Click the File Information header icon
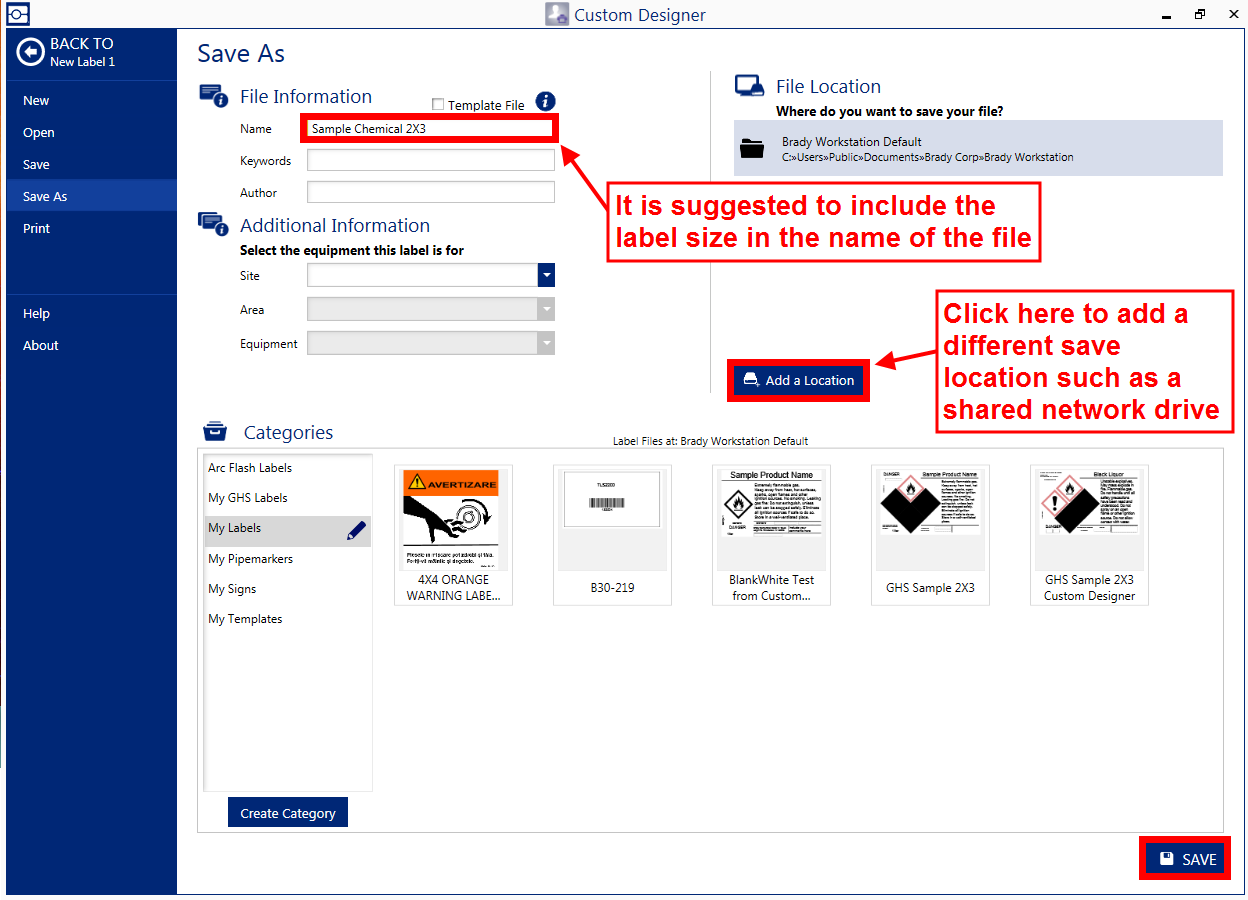This screenshot has width=1248, height=900. (x=214, y=96)
